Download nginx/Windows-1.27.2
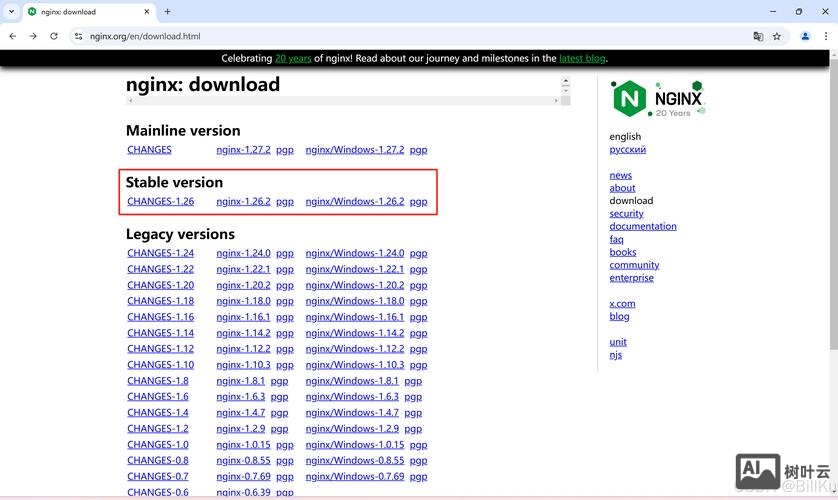 point(355,150)
